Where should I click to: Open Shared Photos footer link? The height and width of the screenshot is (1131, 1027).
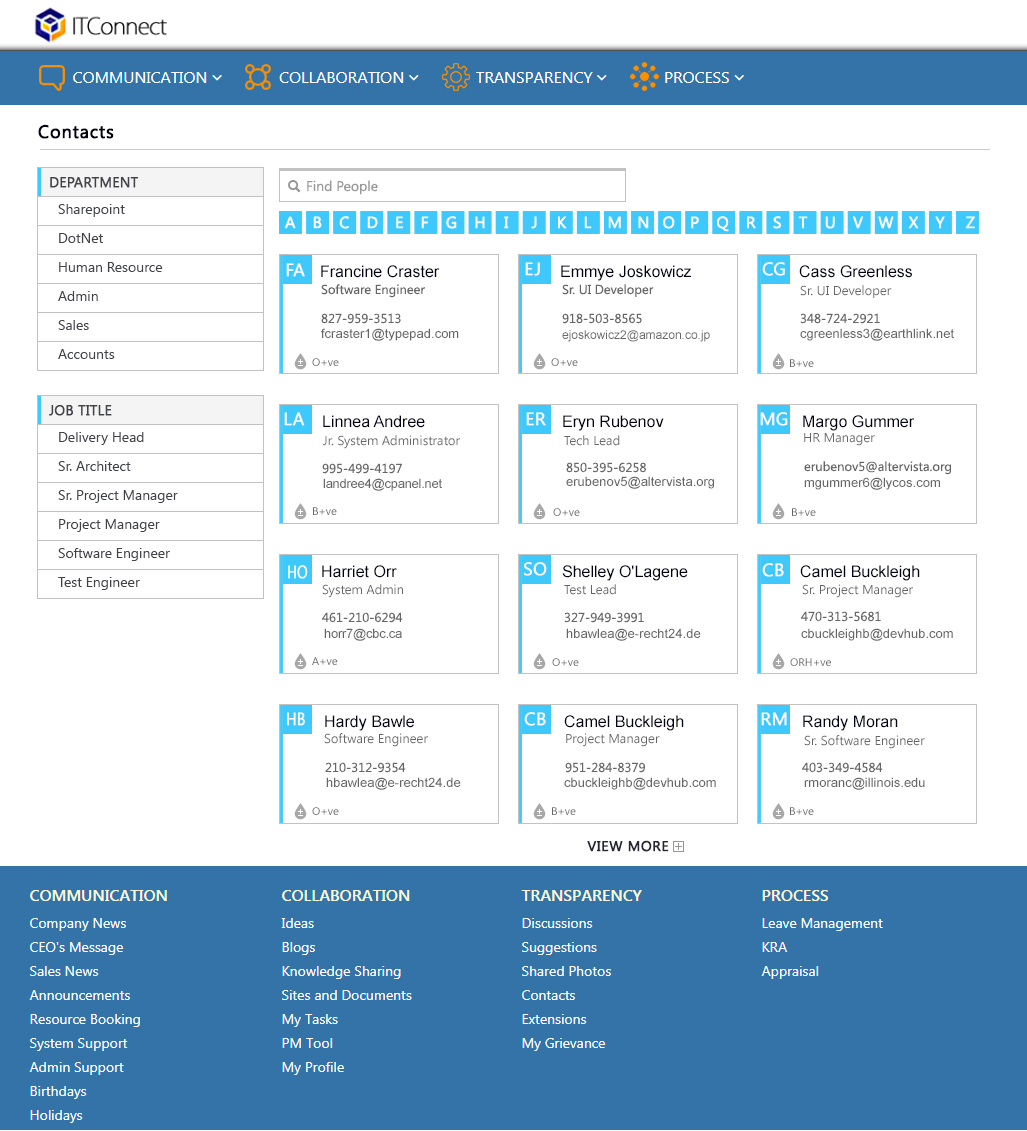click(566, 972)
